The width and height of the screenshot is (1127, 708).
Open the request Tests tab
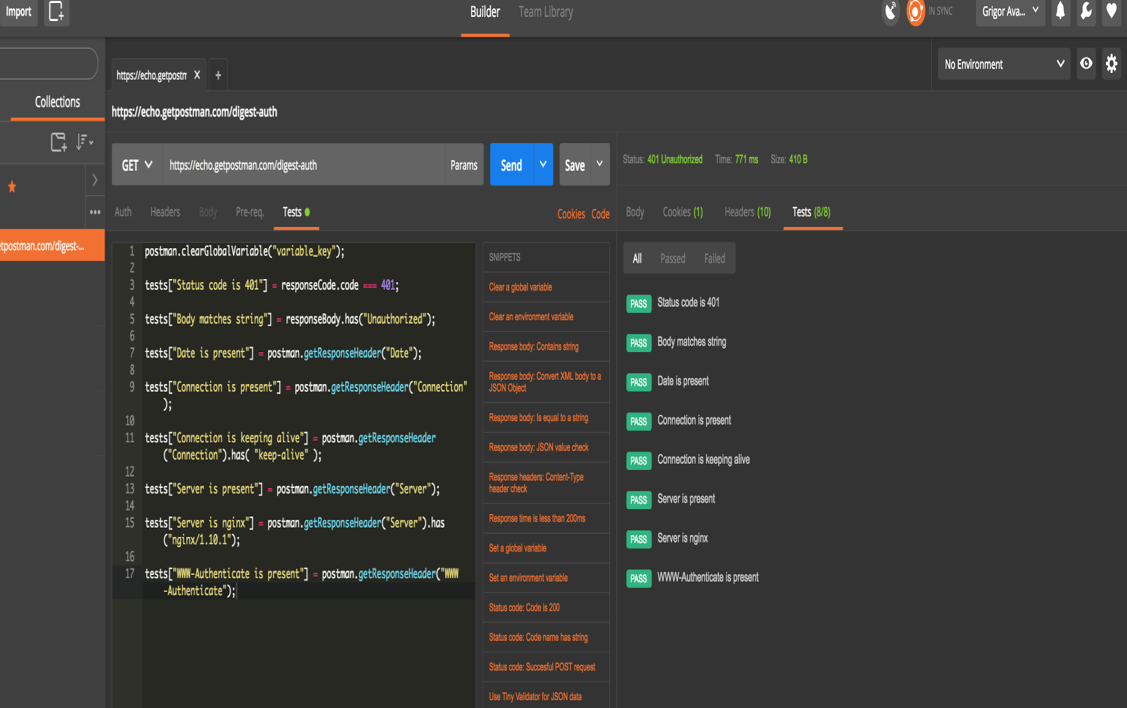296,212
